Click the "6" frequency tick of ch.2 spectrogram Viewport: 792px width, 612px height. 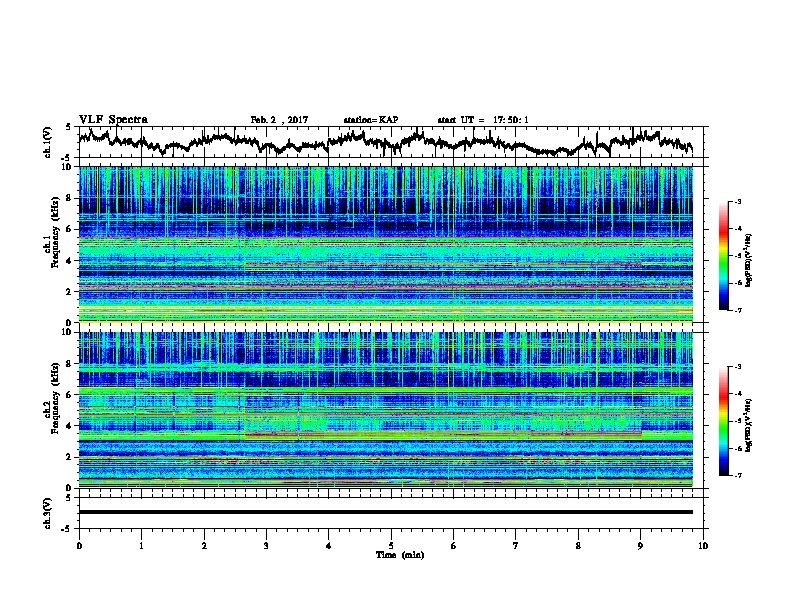pos(71,394)
